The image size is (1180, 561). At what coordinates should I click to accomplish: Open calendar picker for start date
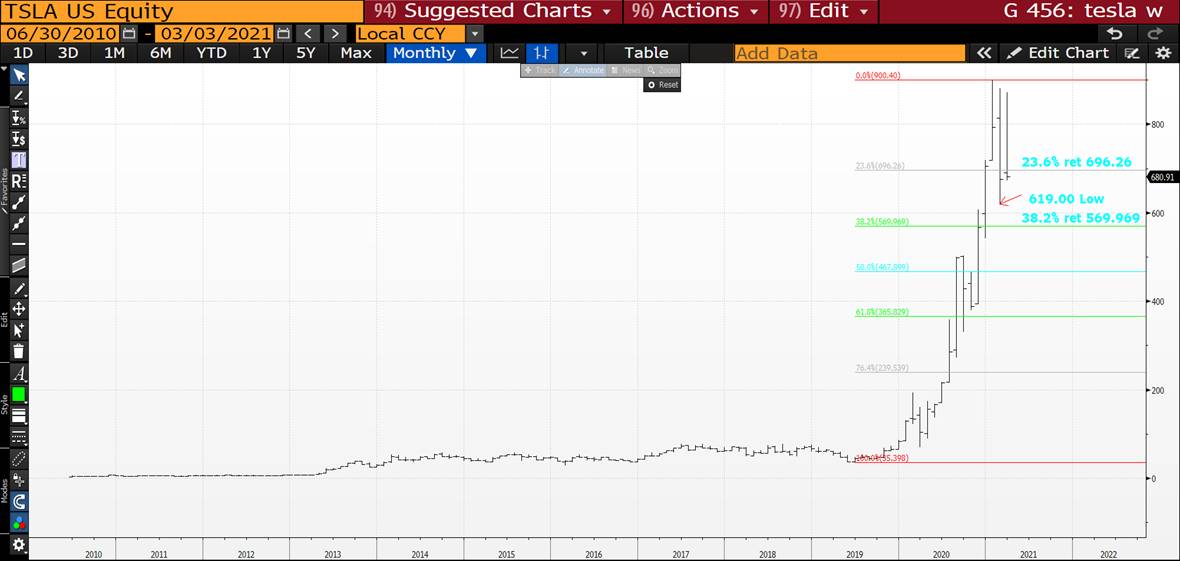pyautogui.click(x=129, y=34)
